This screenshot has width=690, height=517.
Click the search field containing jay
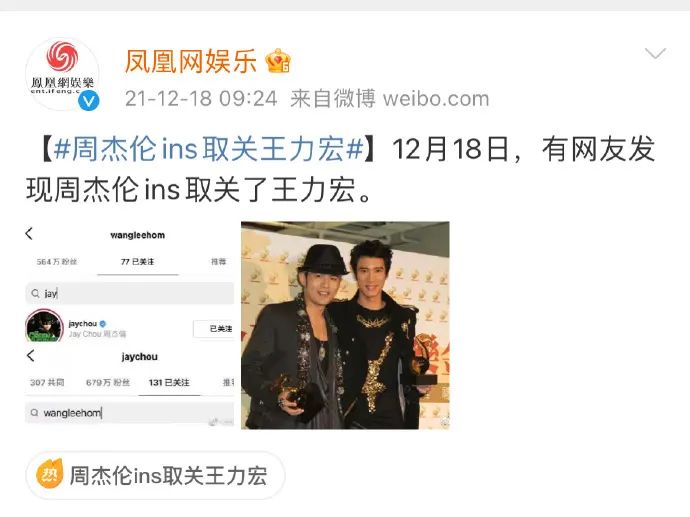[129, 293]
